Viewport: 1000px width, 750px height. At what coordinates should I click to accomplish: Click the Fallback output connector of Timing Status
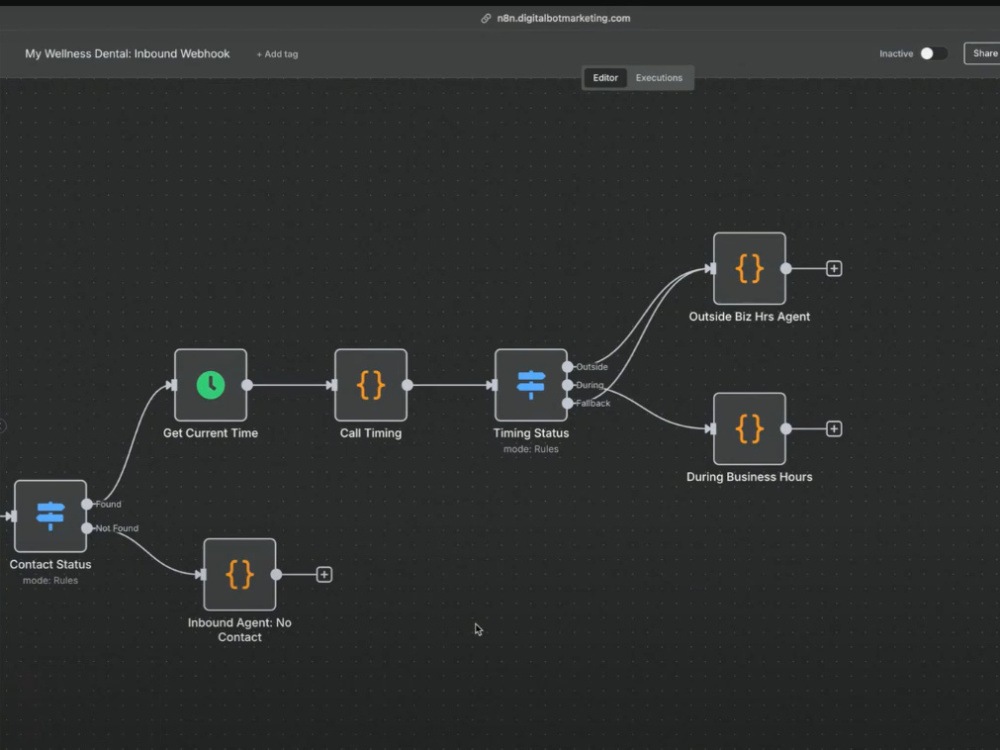click(x=567, y=403)
